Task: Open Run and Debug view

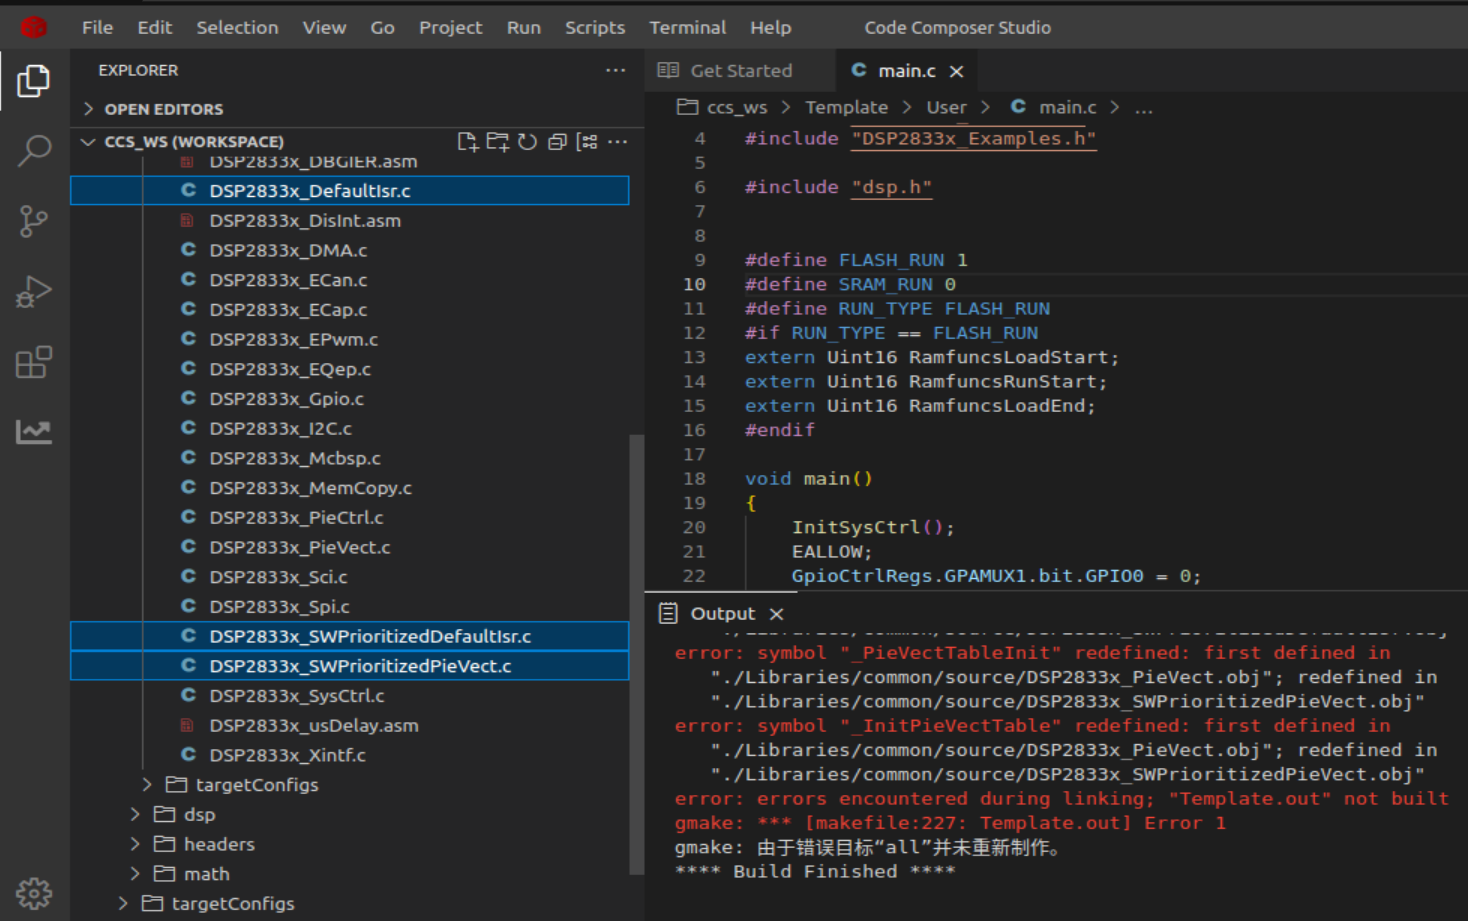Action: [34, 292]
